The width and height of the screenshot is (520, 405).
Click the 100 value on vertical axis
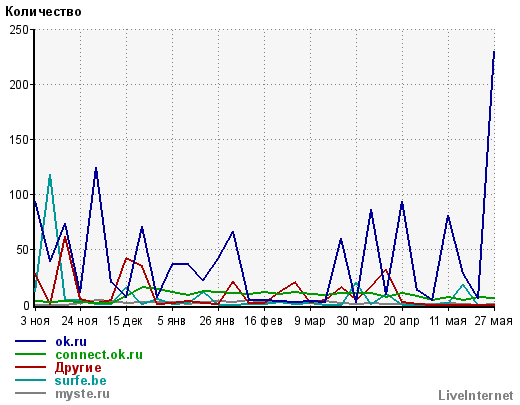point(19,195)
